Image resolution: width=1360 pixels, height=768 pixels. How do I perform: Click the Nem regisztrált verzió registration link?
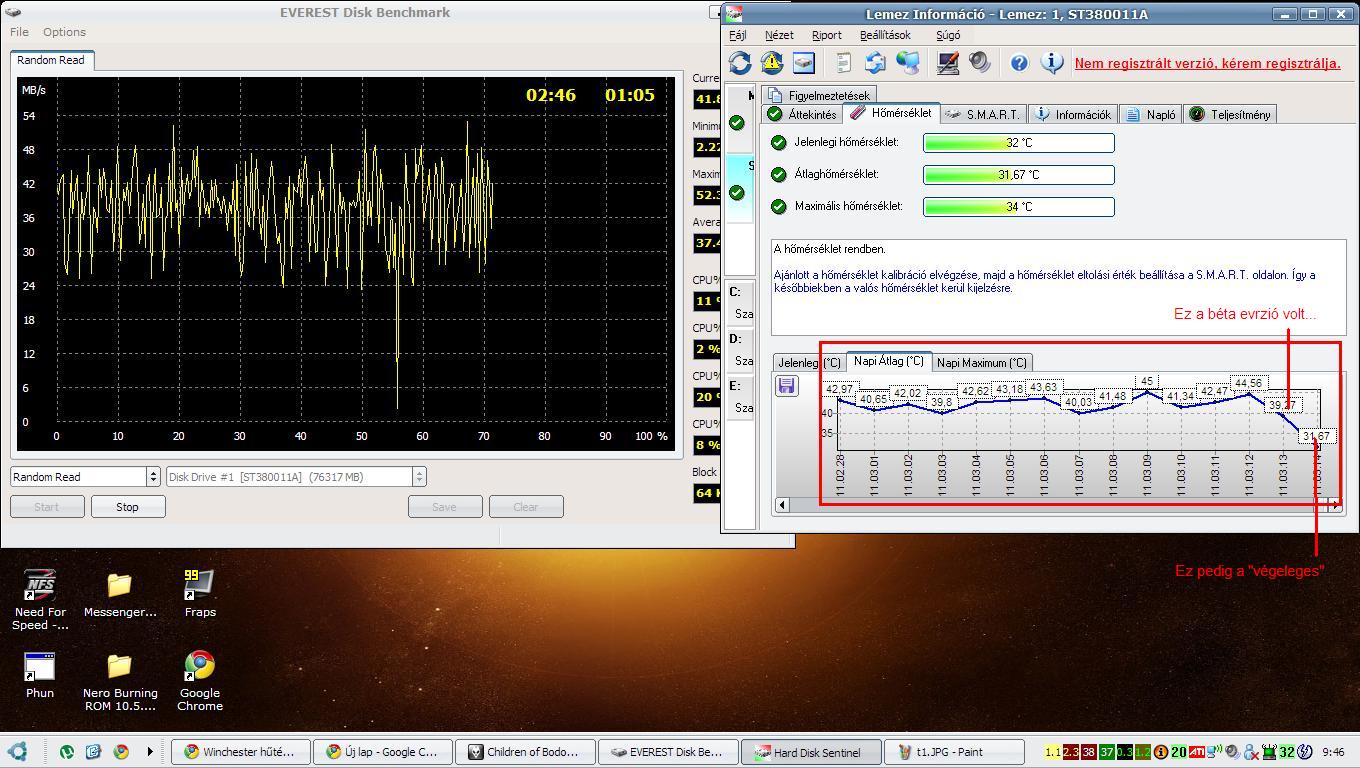click(x=1207, y=63)
